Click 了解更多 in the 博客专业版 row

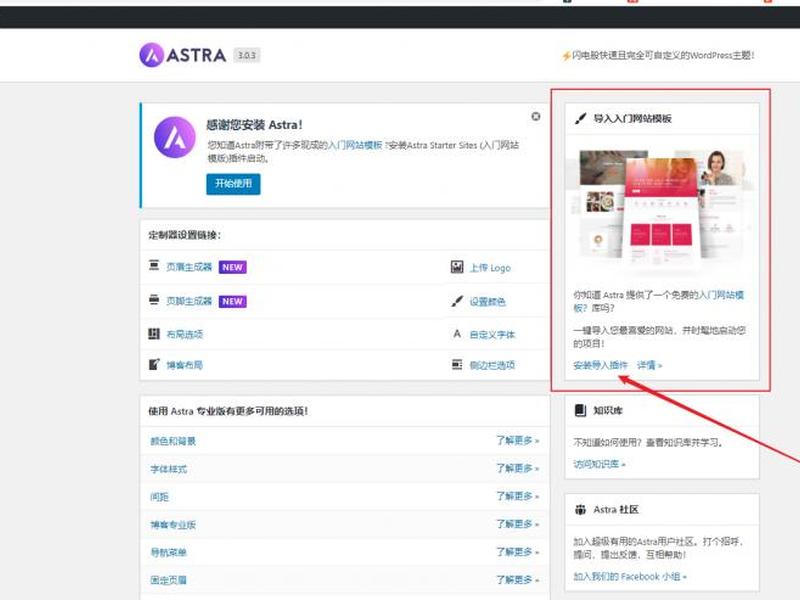tap(517, 523)
